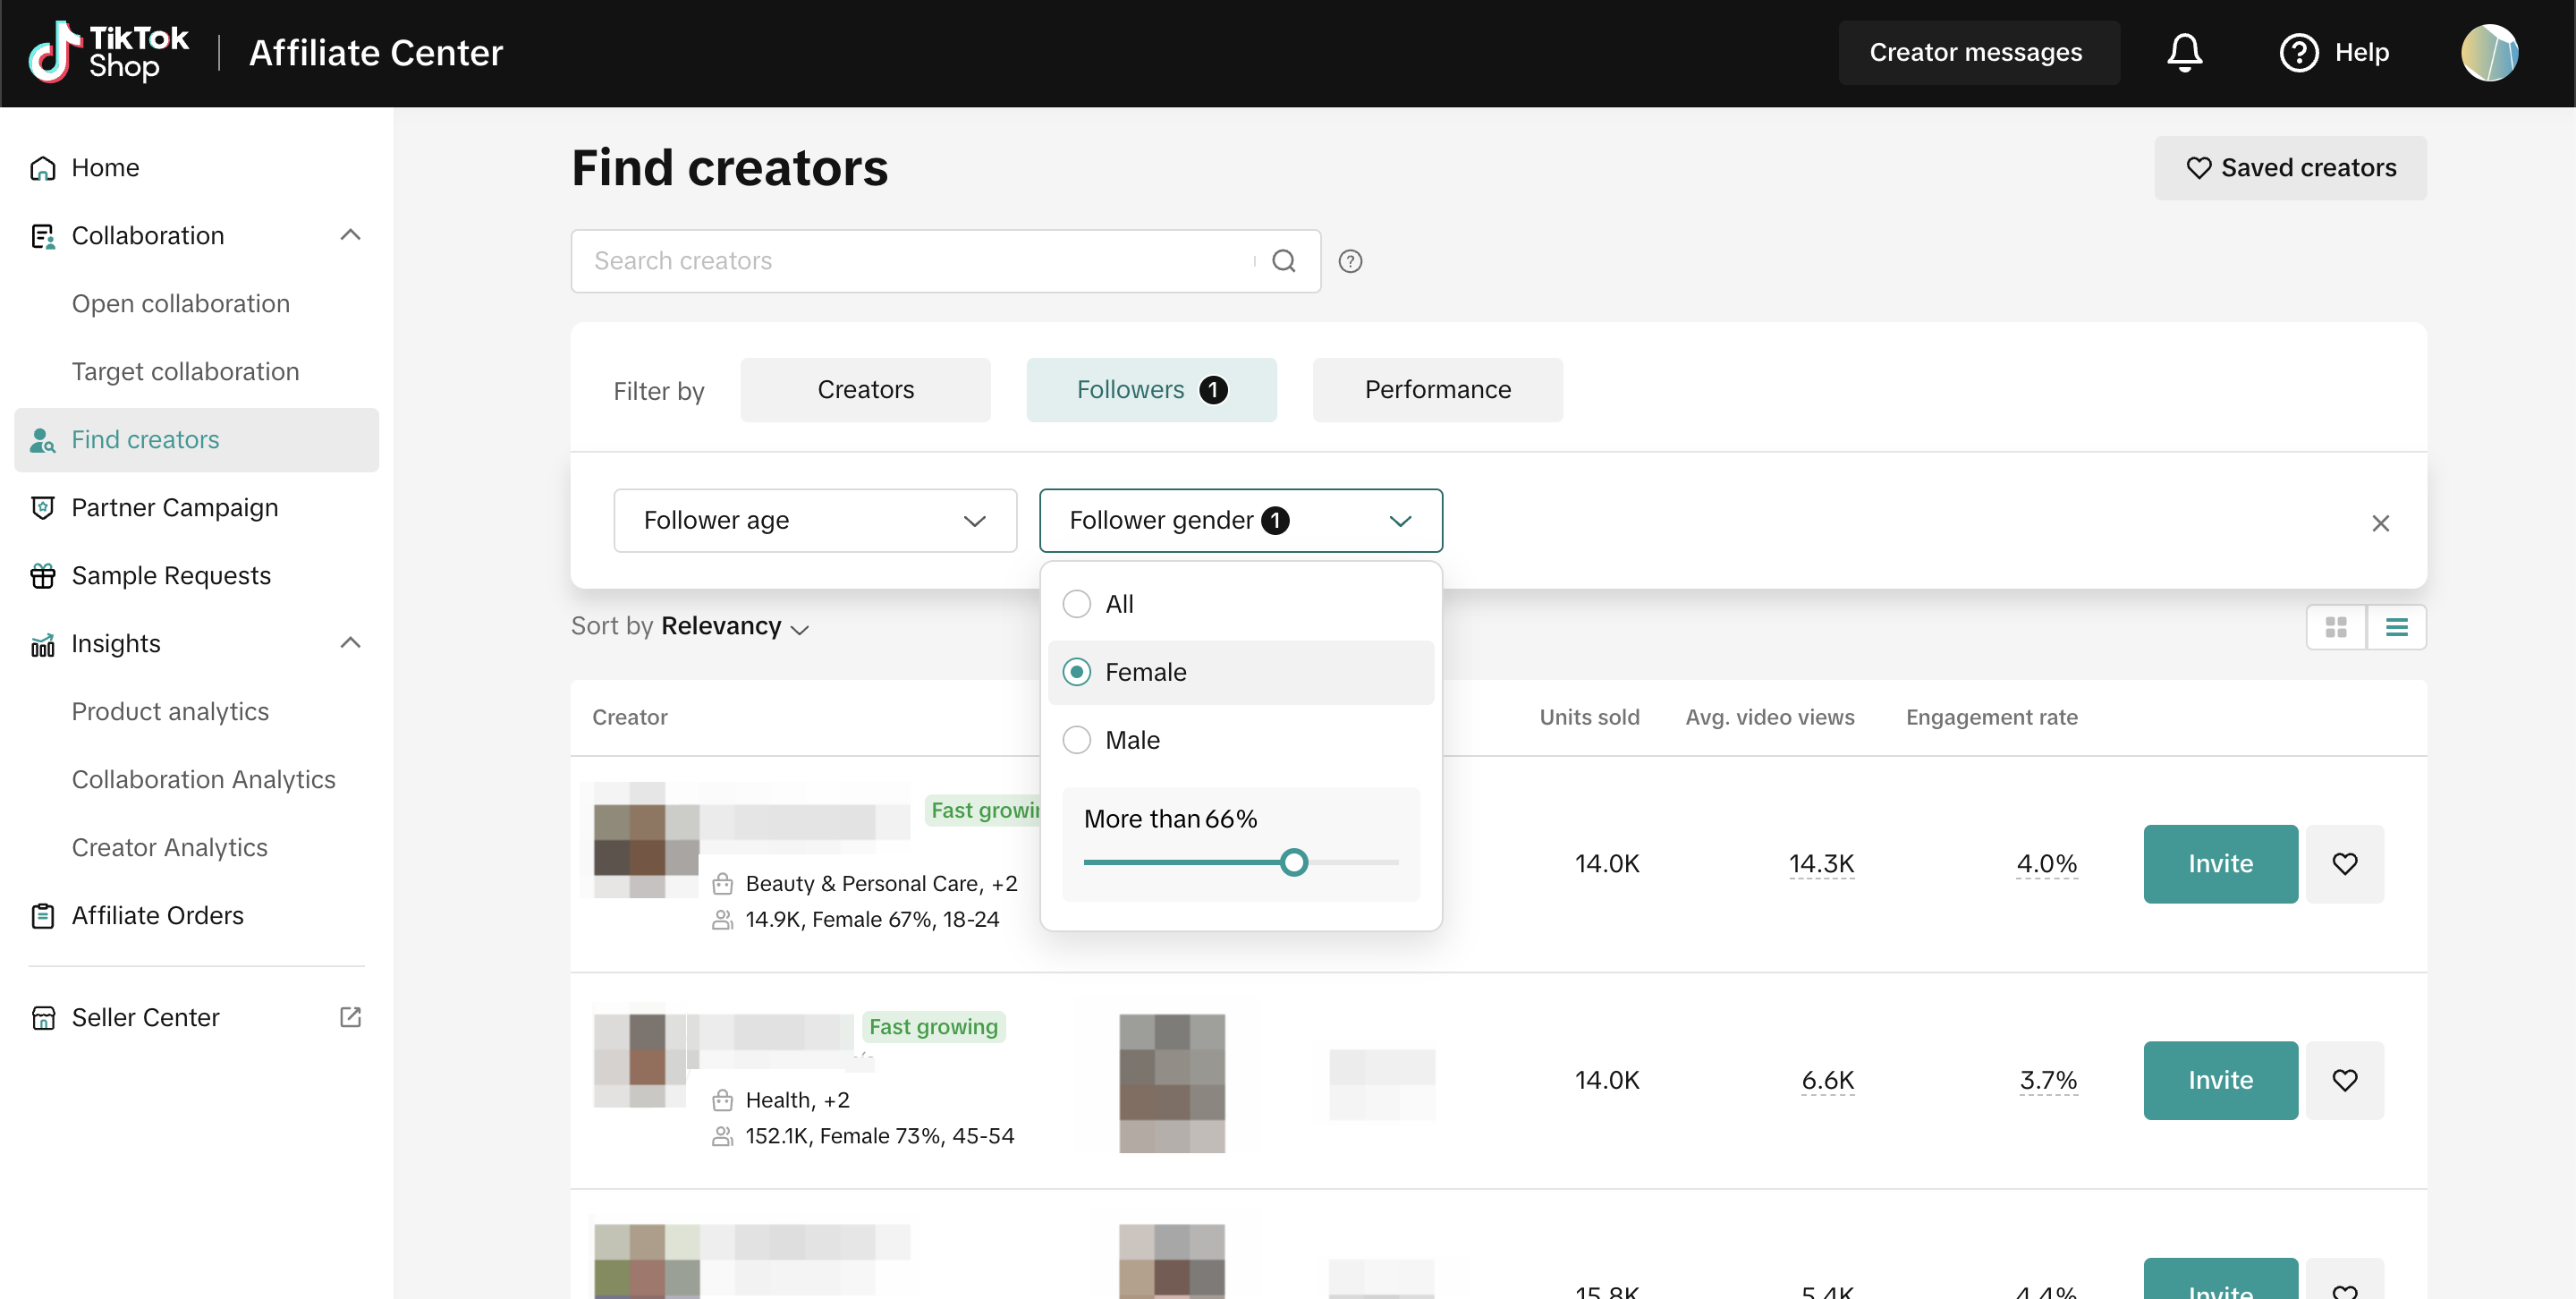Viewport: 2576px width, 1299px height.
Task: Open Seller Center external link icon
Action: point(350,1017)
